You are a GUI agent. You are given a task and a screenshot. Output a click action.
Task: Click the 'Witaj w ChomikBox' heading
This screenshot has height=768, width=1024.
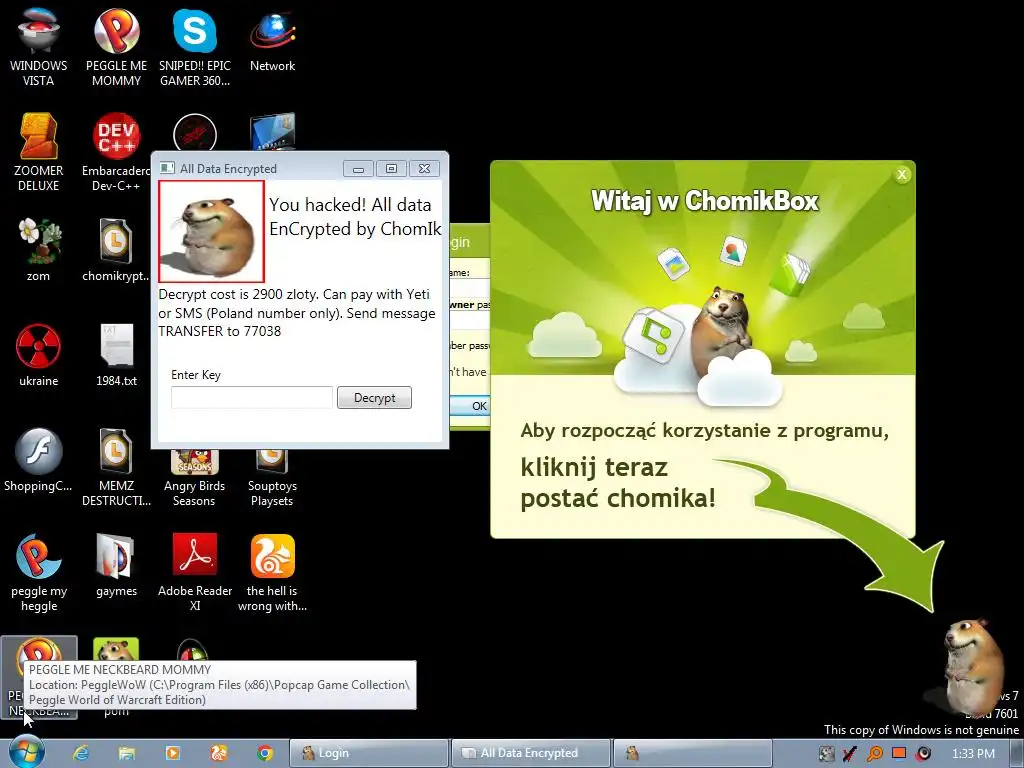704,200
